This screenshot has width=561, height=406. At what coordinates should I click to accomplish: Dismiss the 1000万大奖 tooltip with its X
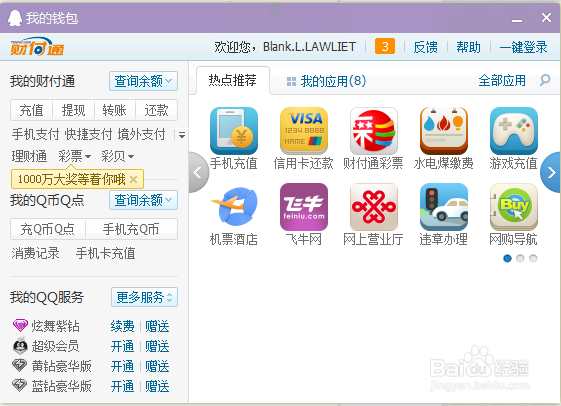pyautogui.click(x=133, y=179)
